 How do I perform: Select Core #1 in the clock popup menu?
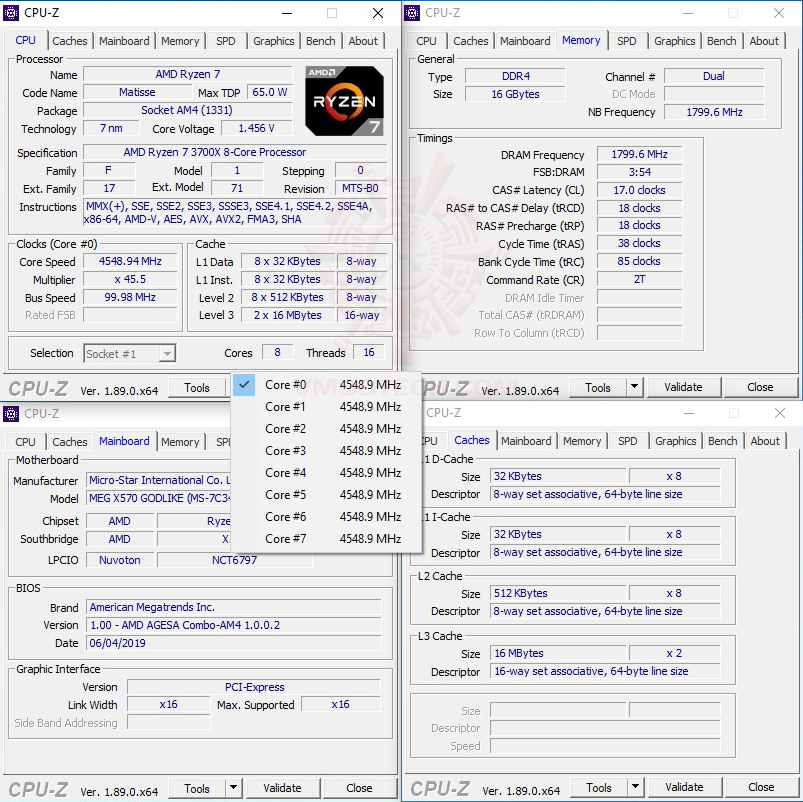coord(326,407)
